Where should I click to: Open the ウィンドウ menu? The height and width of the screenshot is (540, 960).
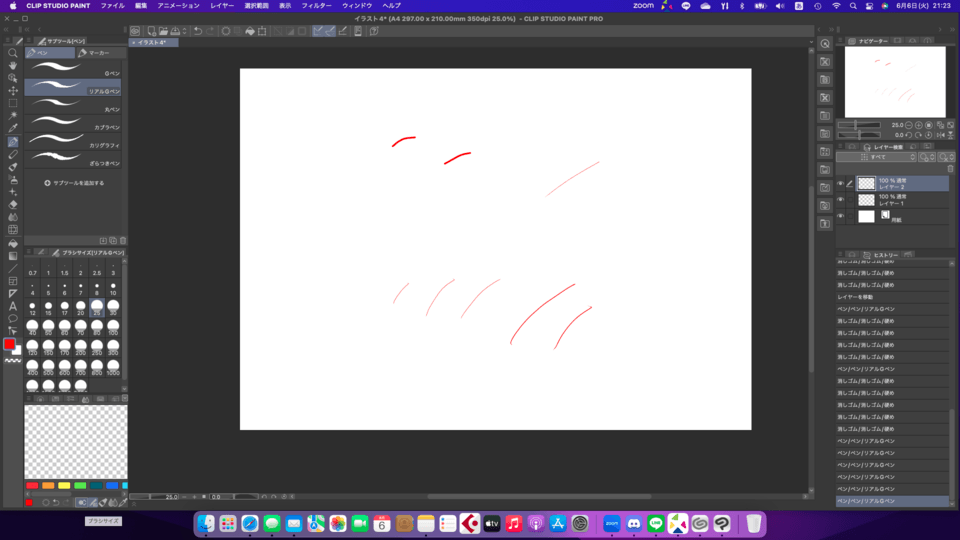tap(357, 6)
